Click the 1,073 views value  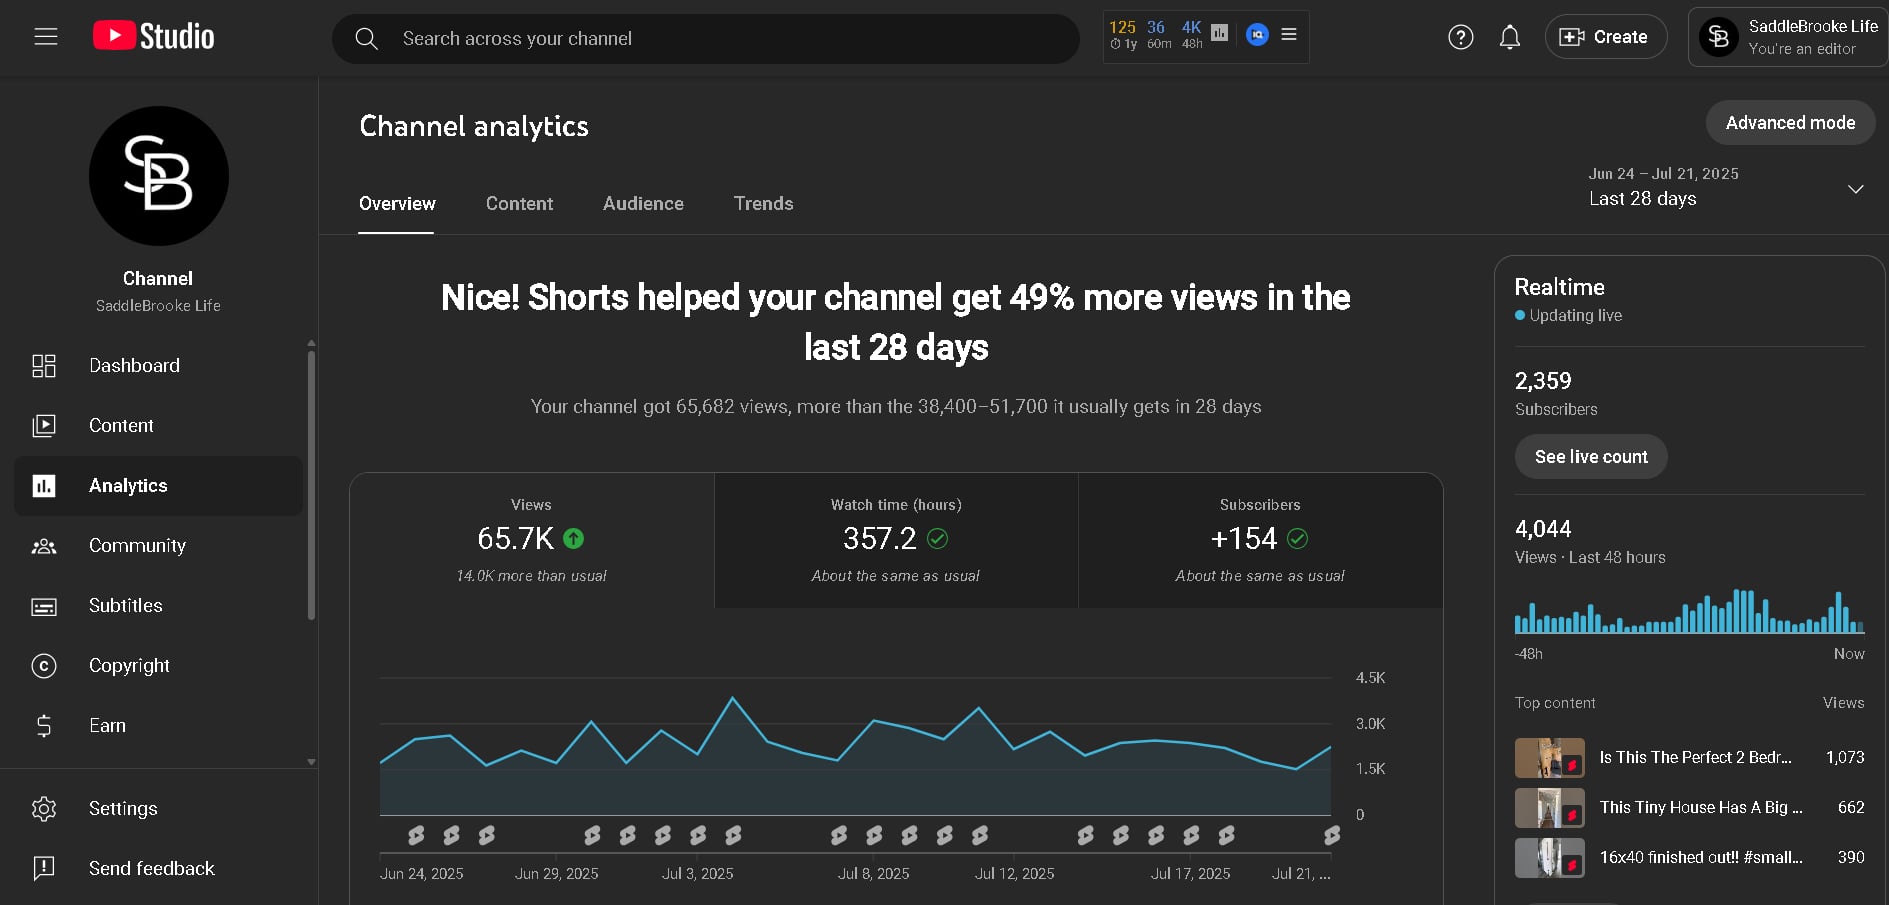(x=1845, y=758)
